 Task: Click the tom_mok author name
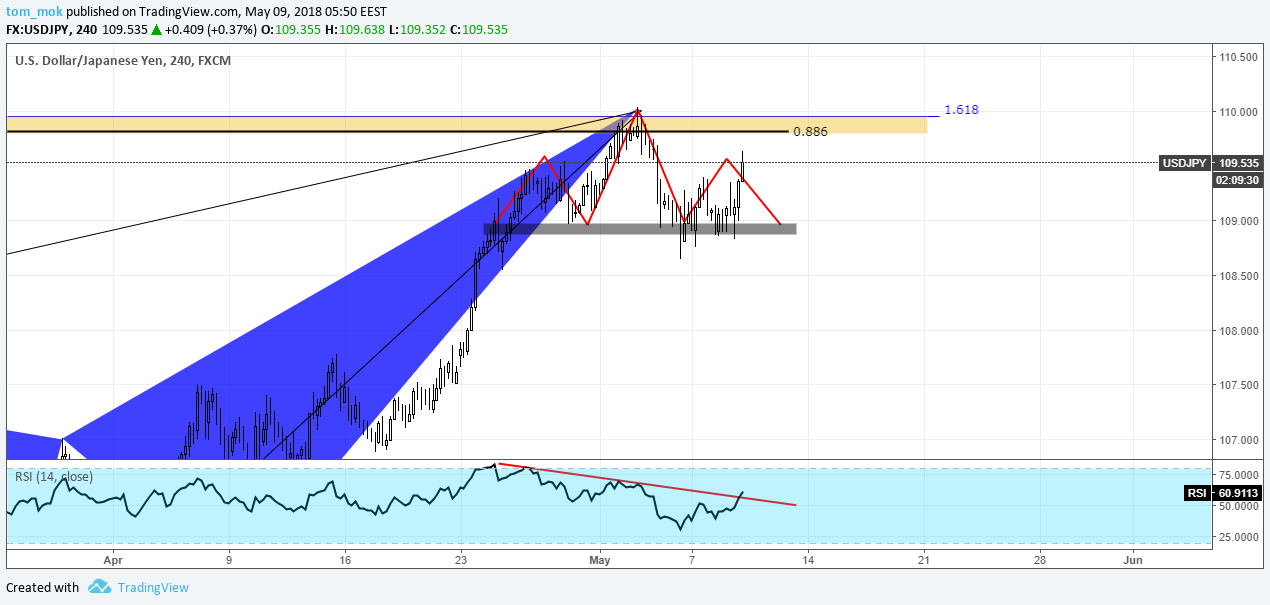pyautogui.click(x=32, y=11)
